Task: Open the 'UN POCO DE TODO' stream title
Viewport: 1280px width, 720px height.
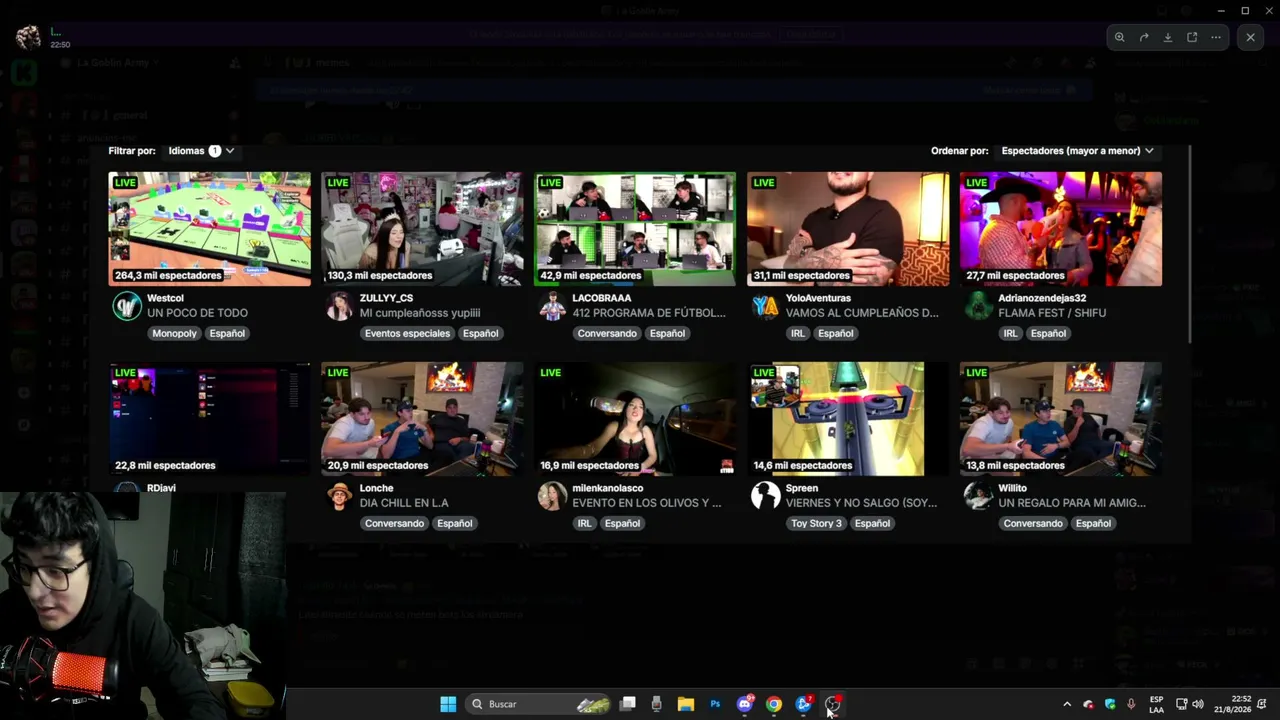Action: pyautogui.click(x=197, y=313)
